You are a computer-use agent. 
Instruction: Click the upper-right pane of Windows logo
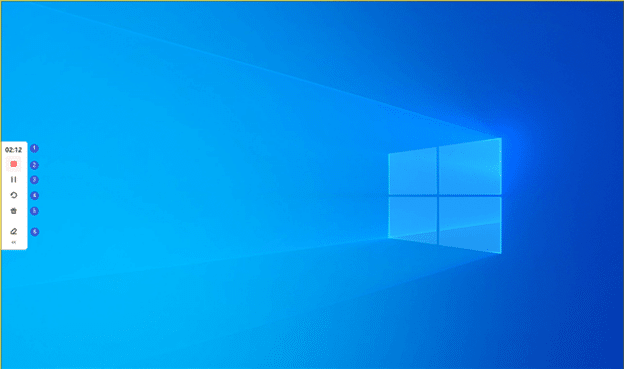coord(470,166)
